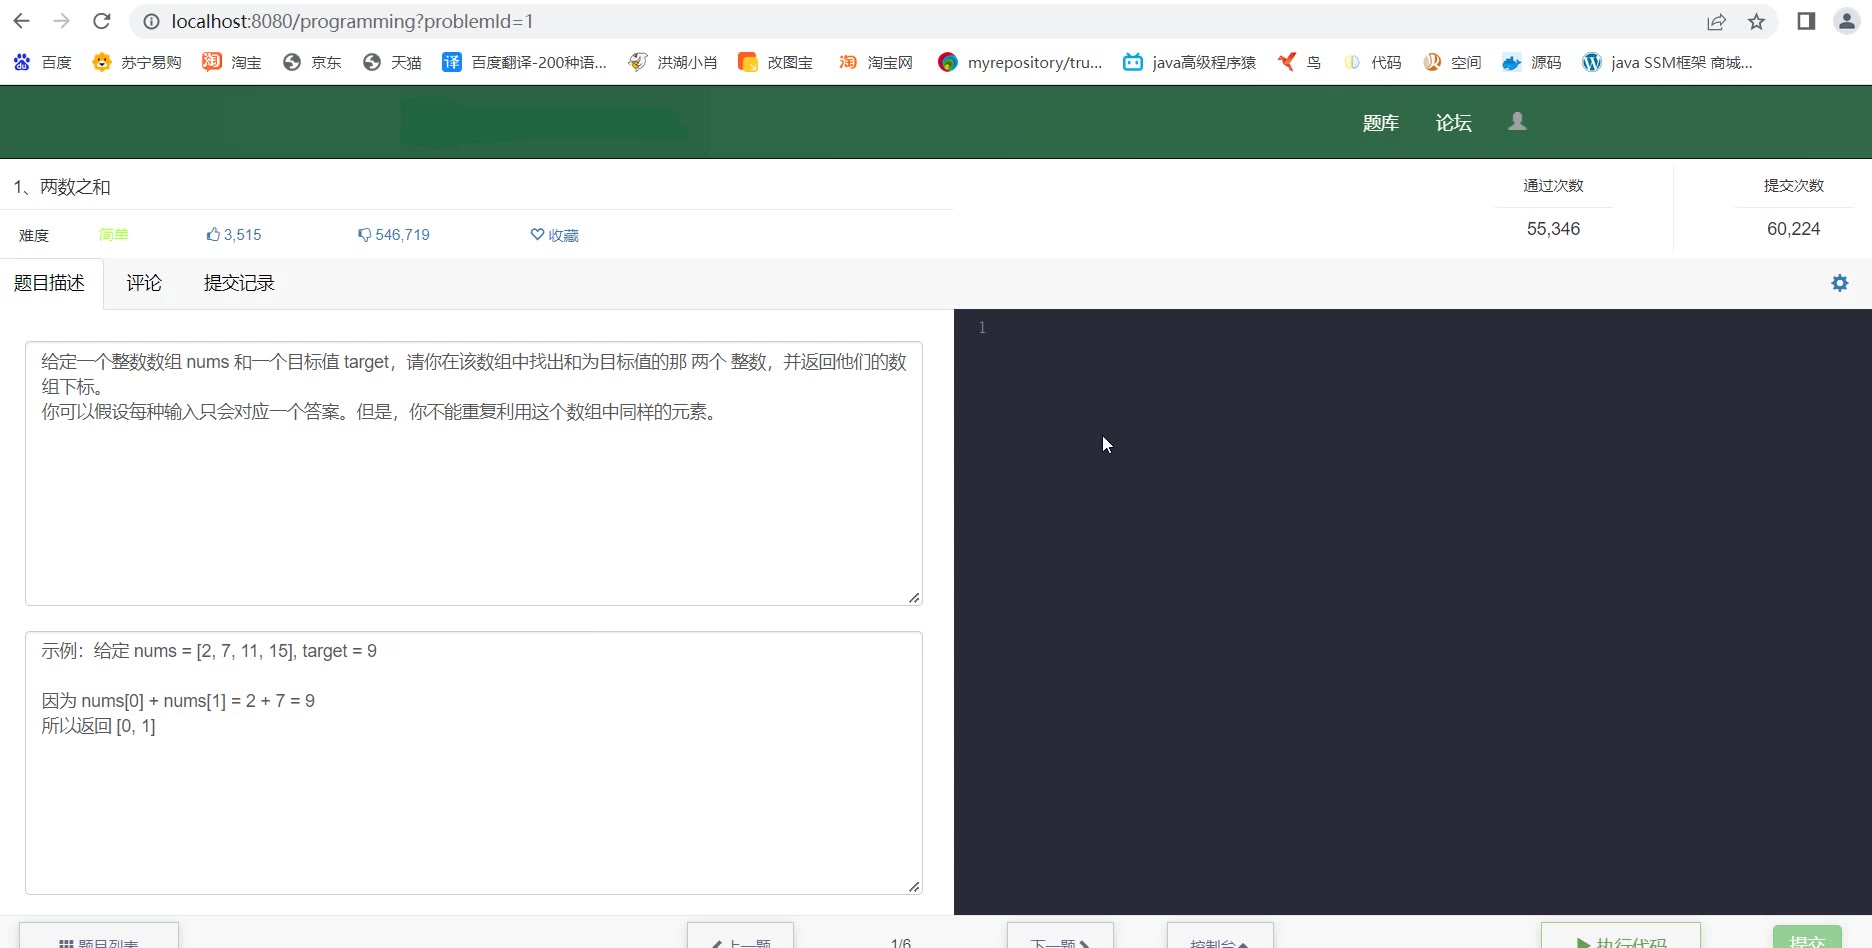Open the 苏宁易购 bookmark
Screen dimensions: 1872x948
tap(136, 62)
